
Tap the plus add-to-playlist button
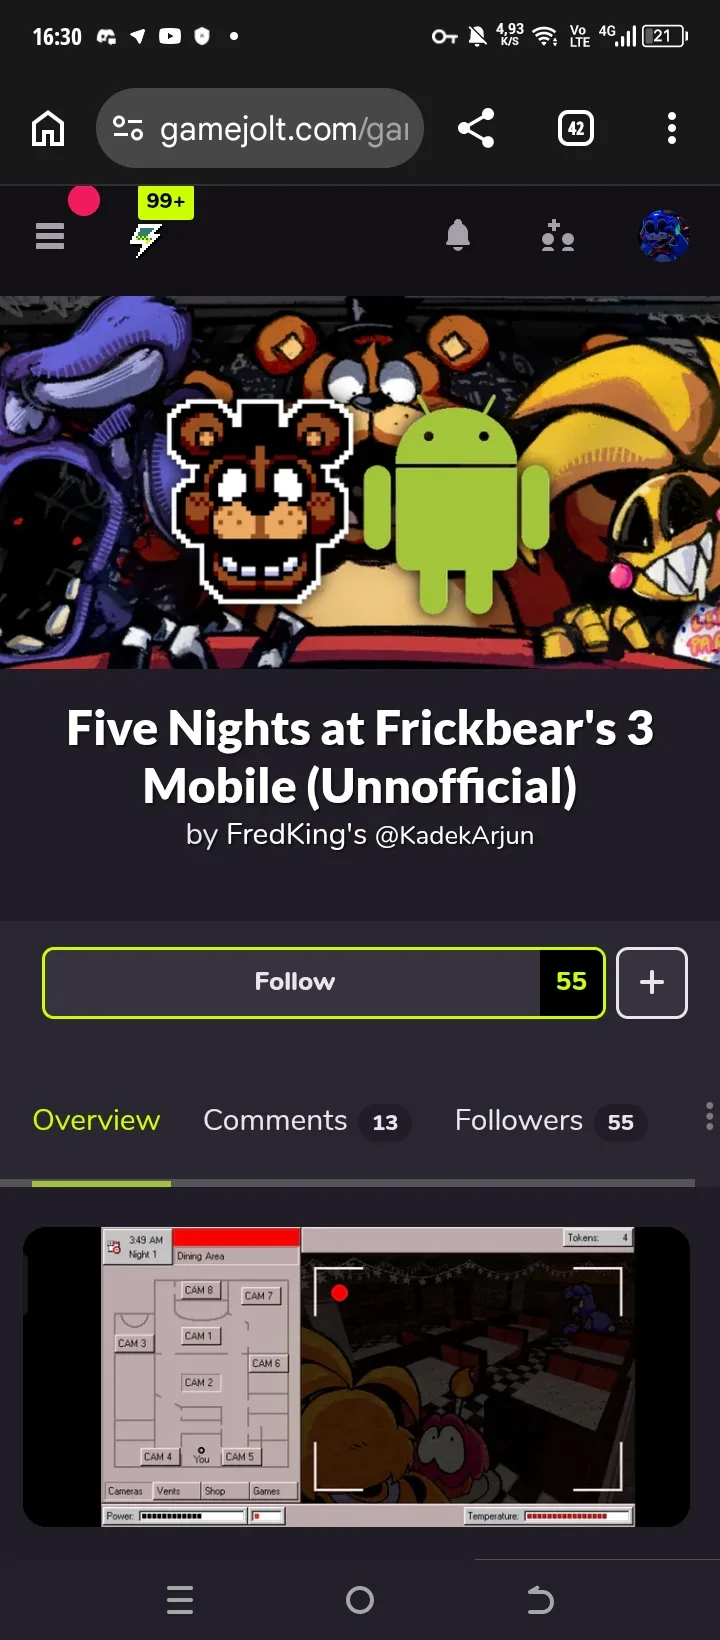652,982
